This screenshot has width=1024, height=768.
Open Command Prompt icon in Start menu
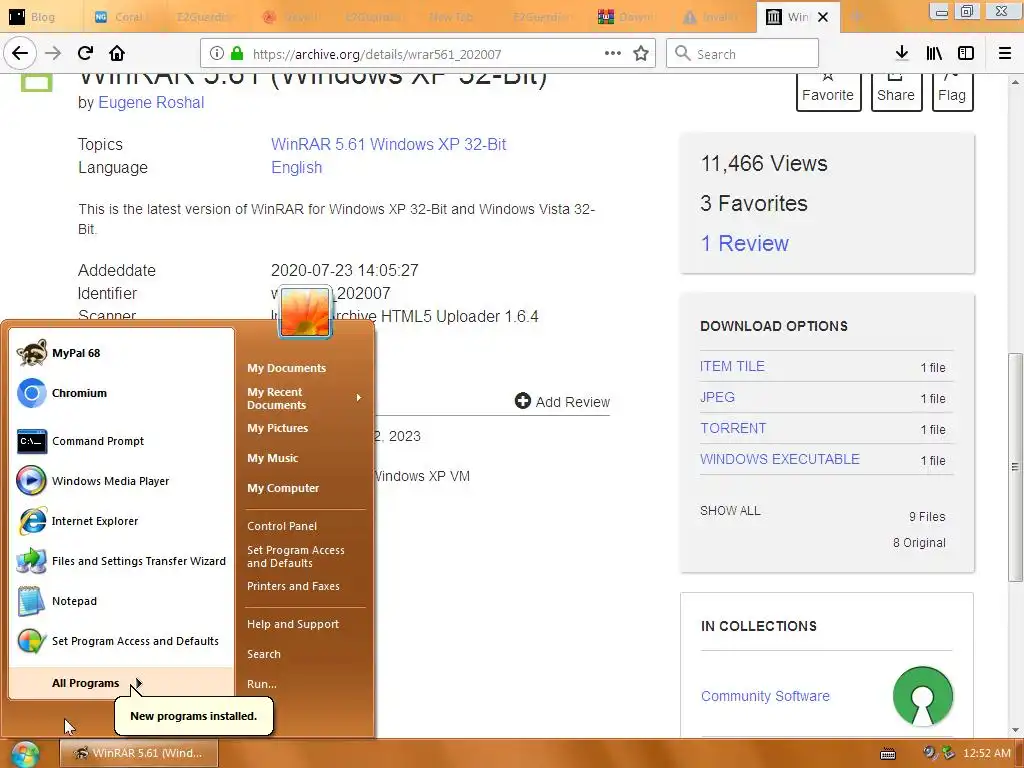click(x=31, y=441)
